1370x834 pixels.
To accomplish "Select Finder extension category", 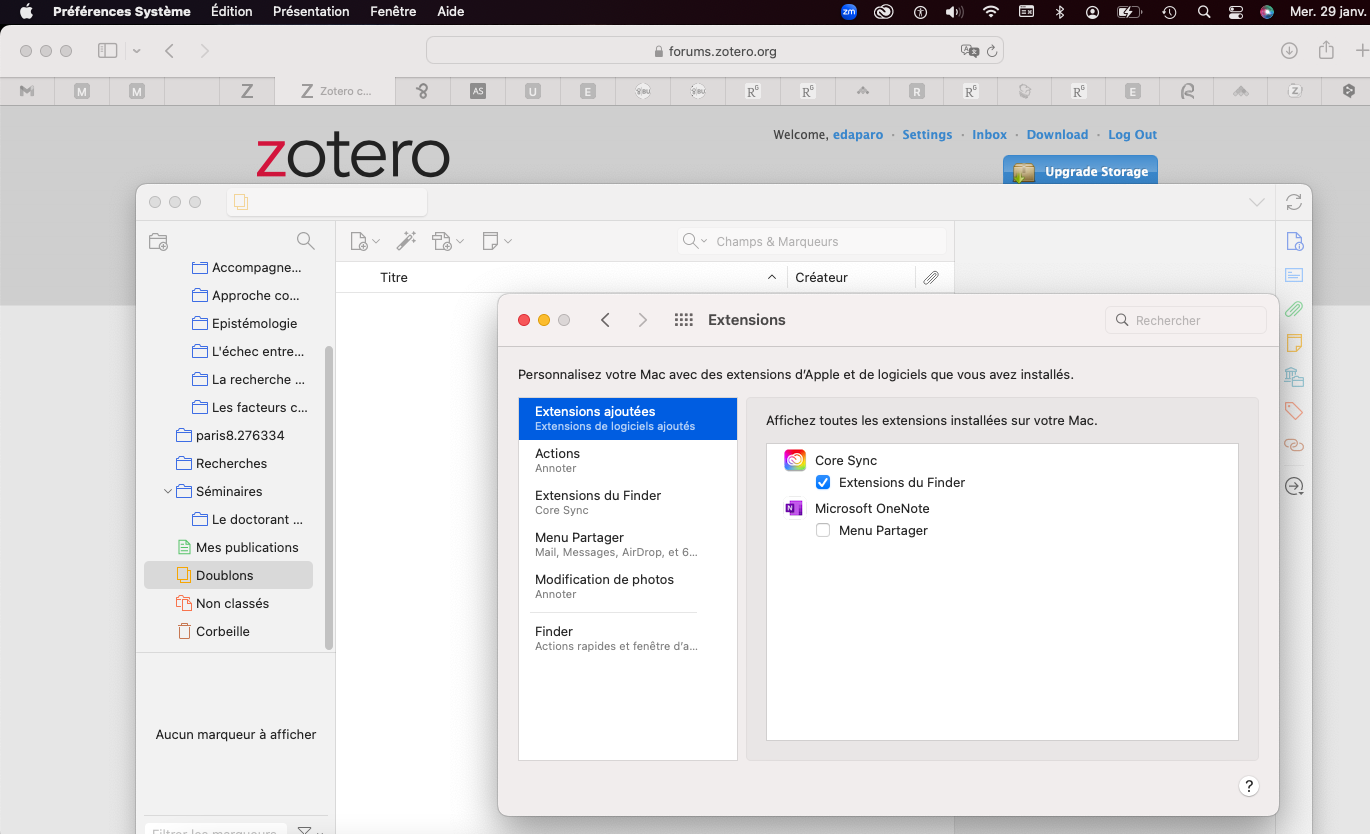I will pos(628,638).
